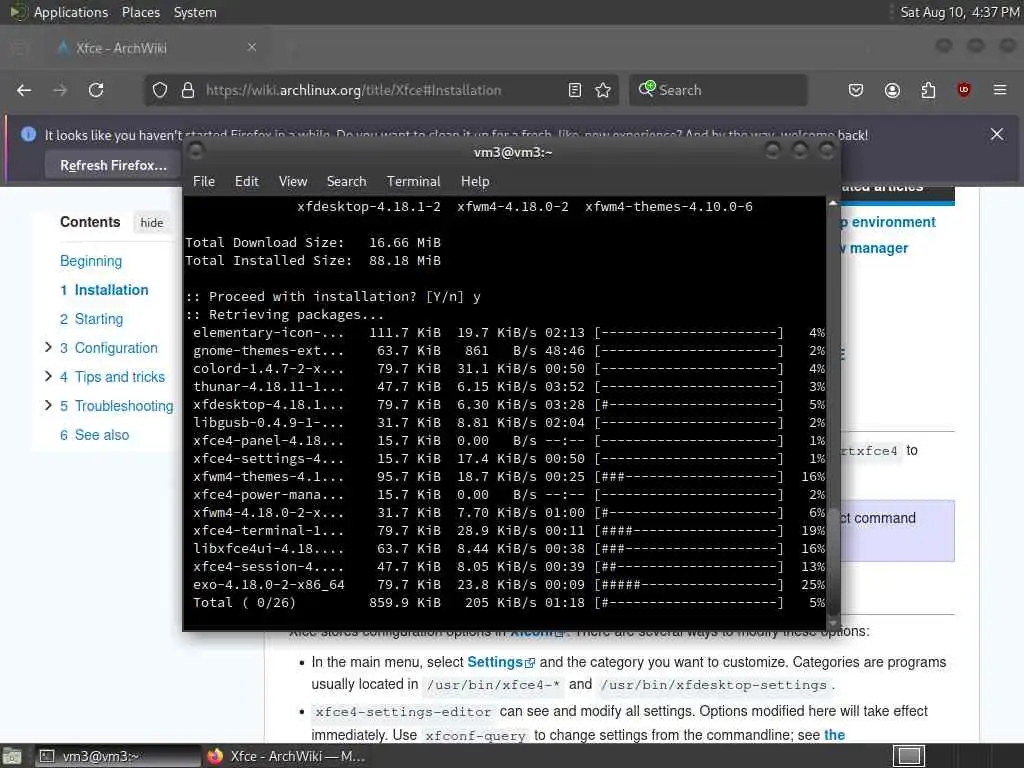Toggle reader view icon in address bar
The width and height of the screenshot is (1024, 768).
[x=575, y=90]
